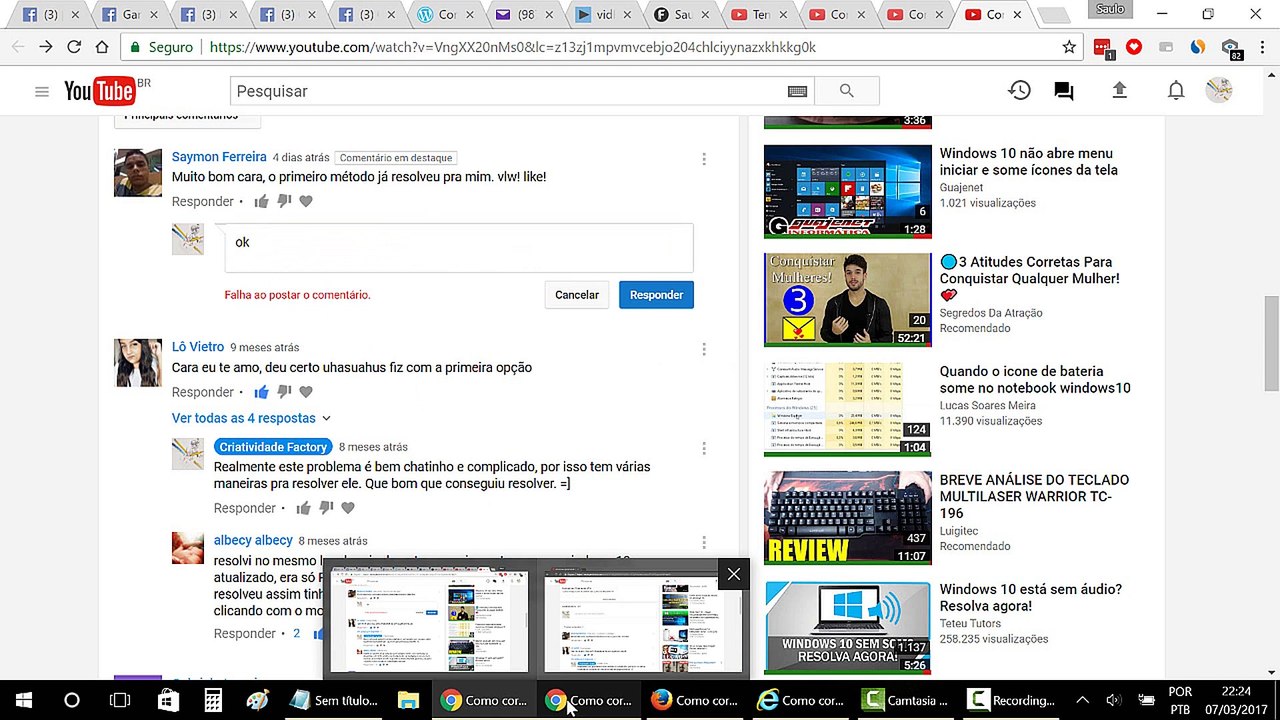
Task: Heart Lô Vietro's comment
Action: pyautogui.click(x=306, y=392)
